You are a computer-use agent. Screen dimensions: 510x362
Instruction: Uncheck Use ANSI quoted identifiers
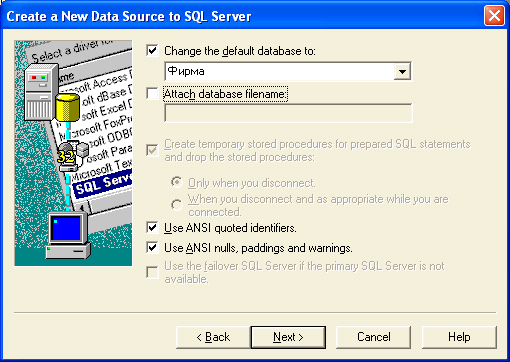[x=152, y=228]
